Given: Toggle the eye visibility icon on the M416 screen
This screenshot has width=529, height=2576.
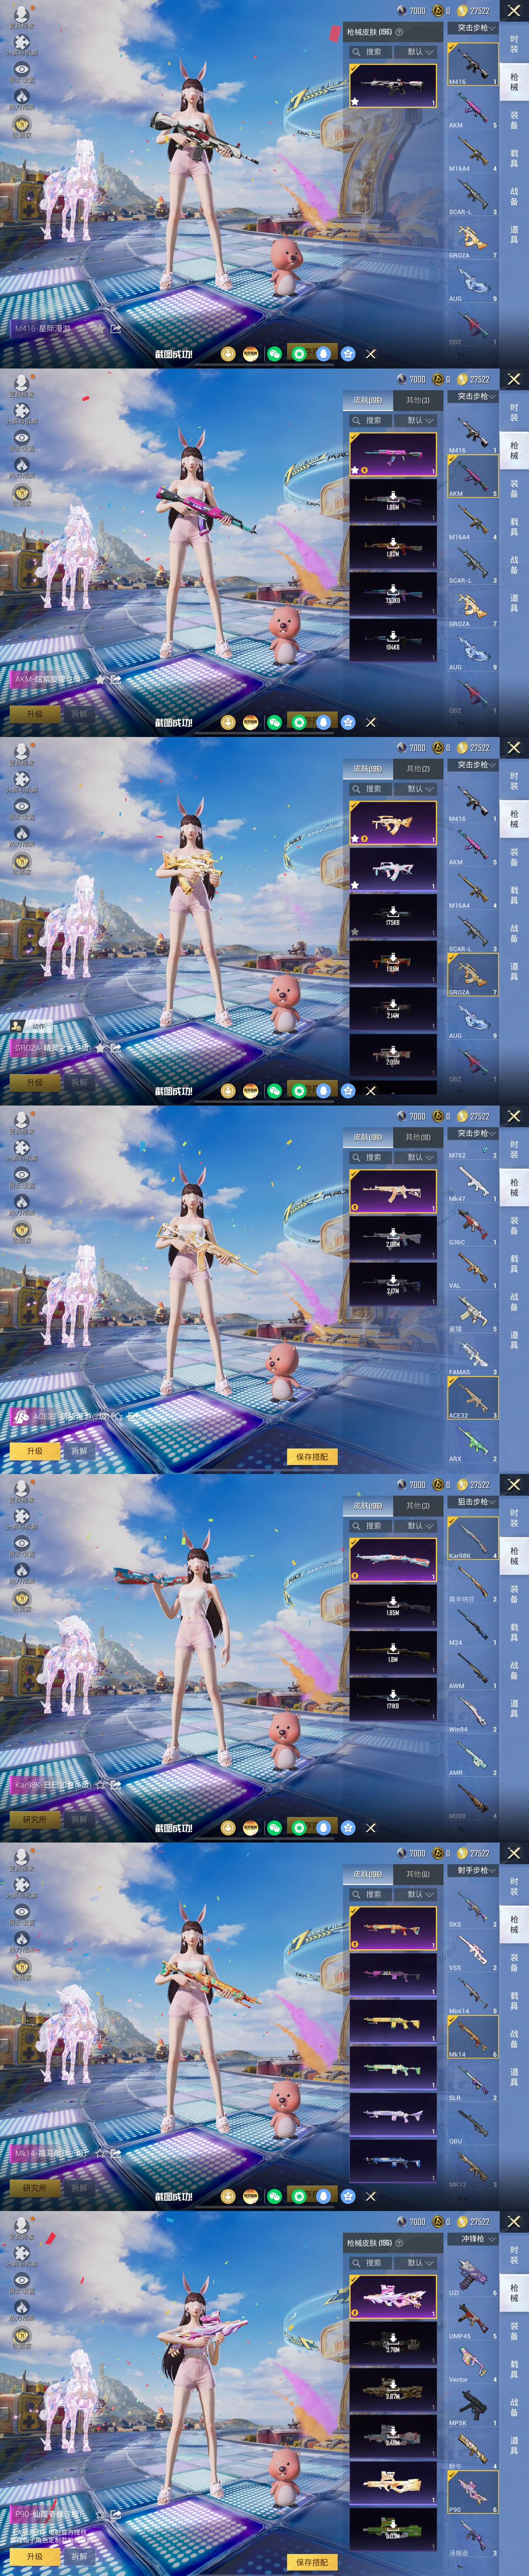Looking at the screenshot, I should pyautogui.click(x=21, y=68).
